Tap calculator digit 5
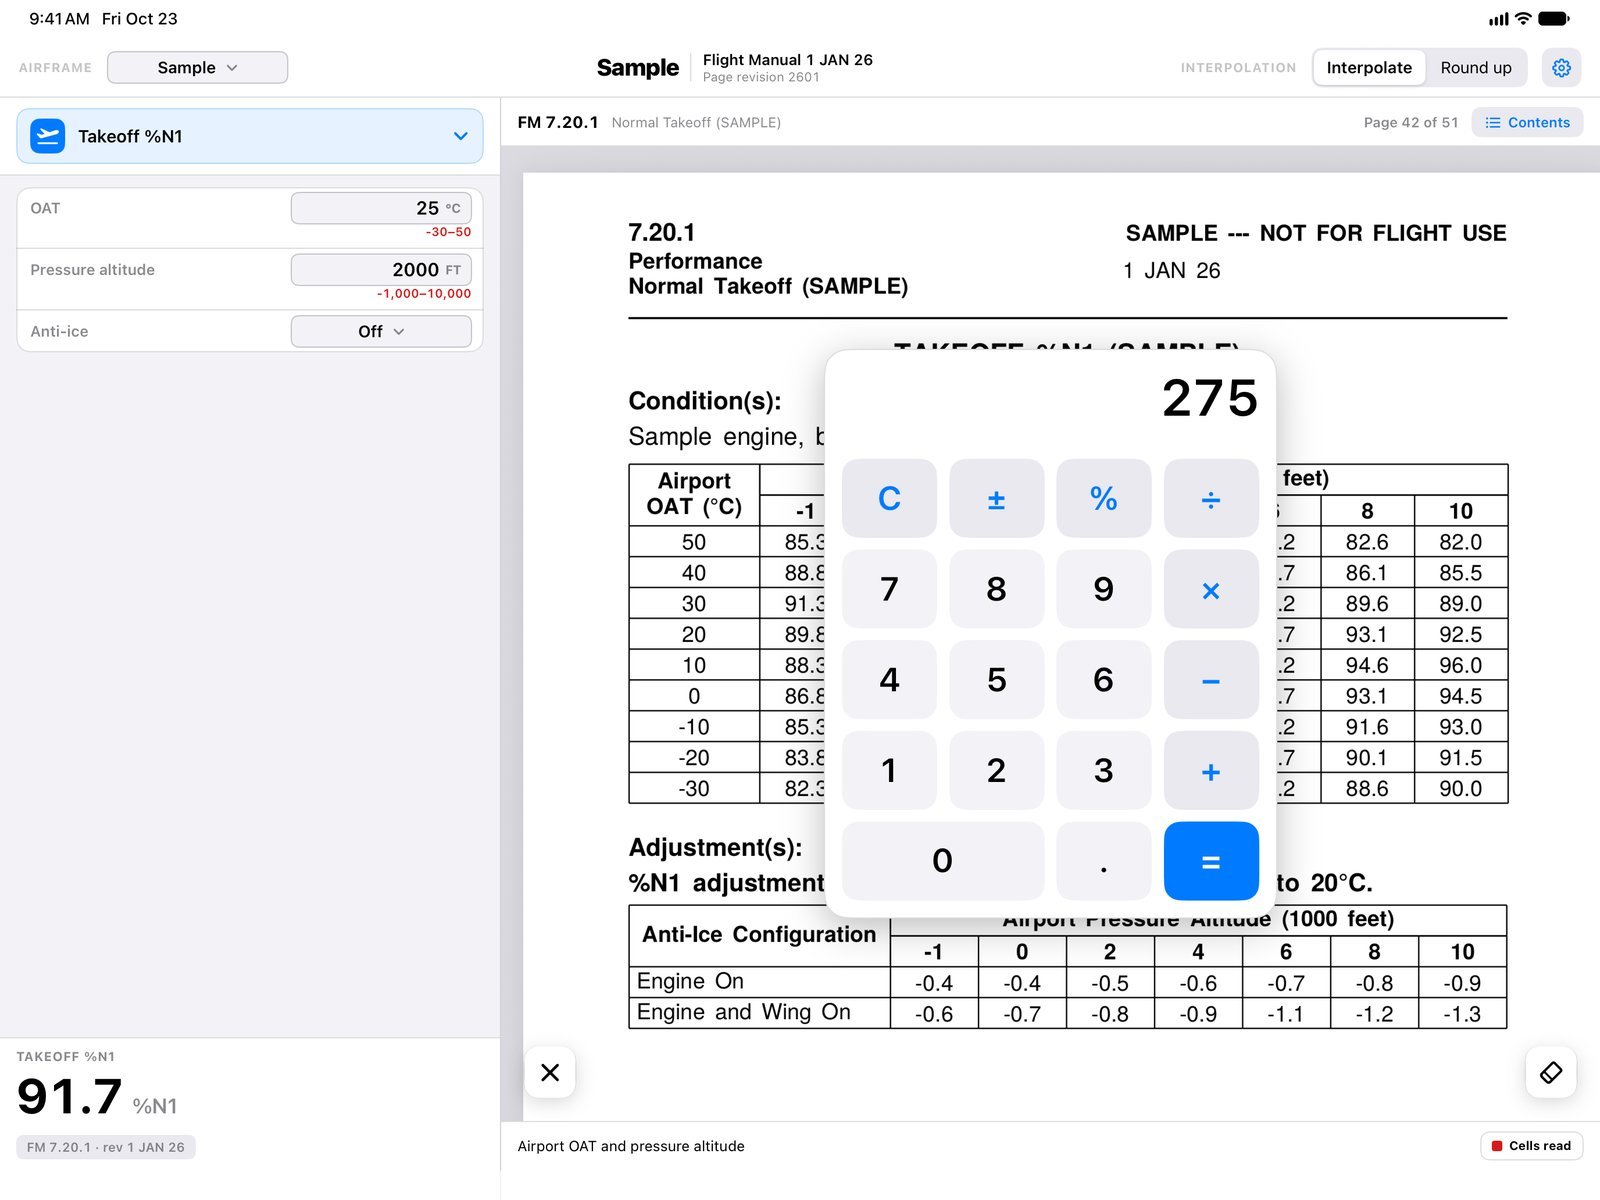Screen dimensions: 1600x1200 point(996,680)
